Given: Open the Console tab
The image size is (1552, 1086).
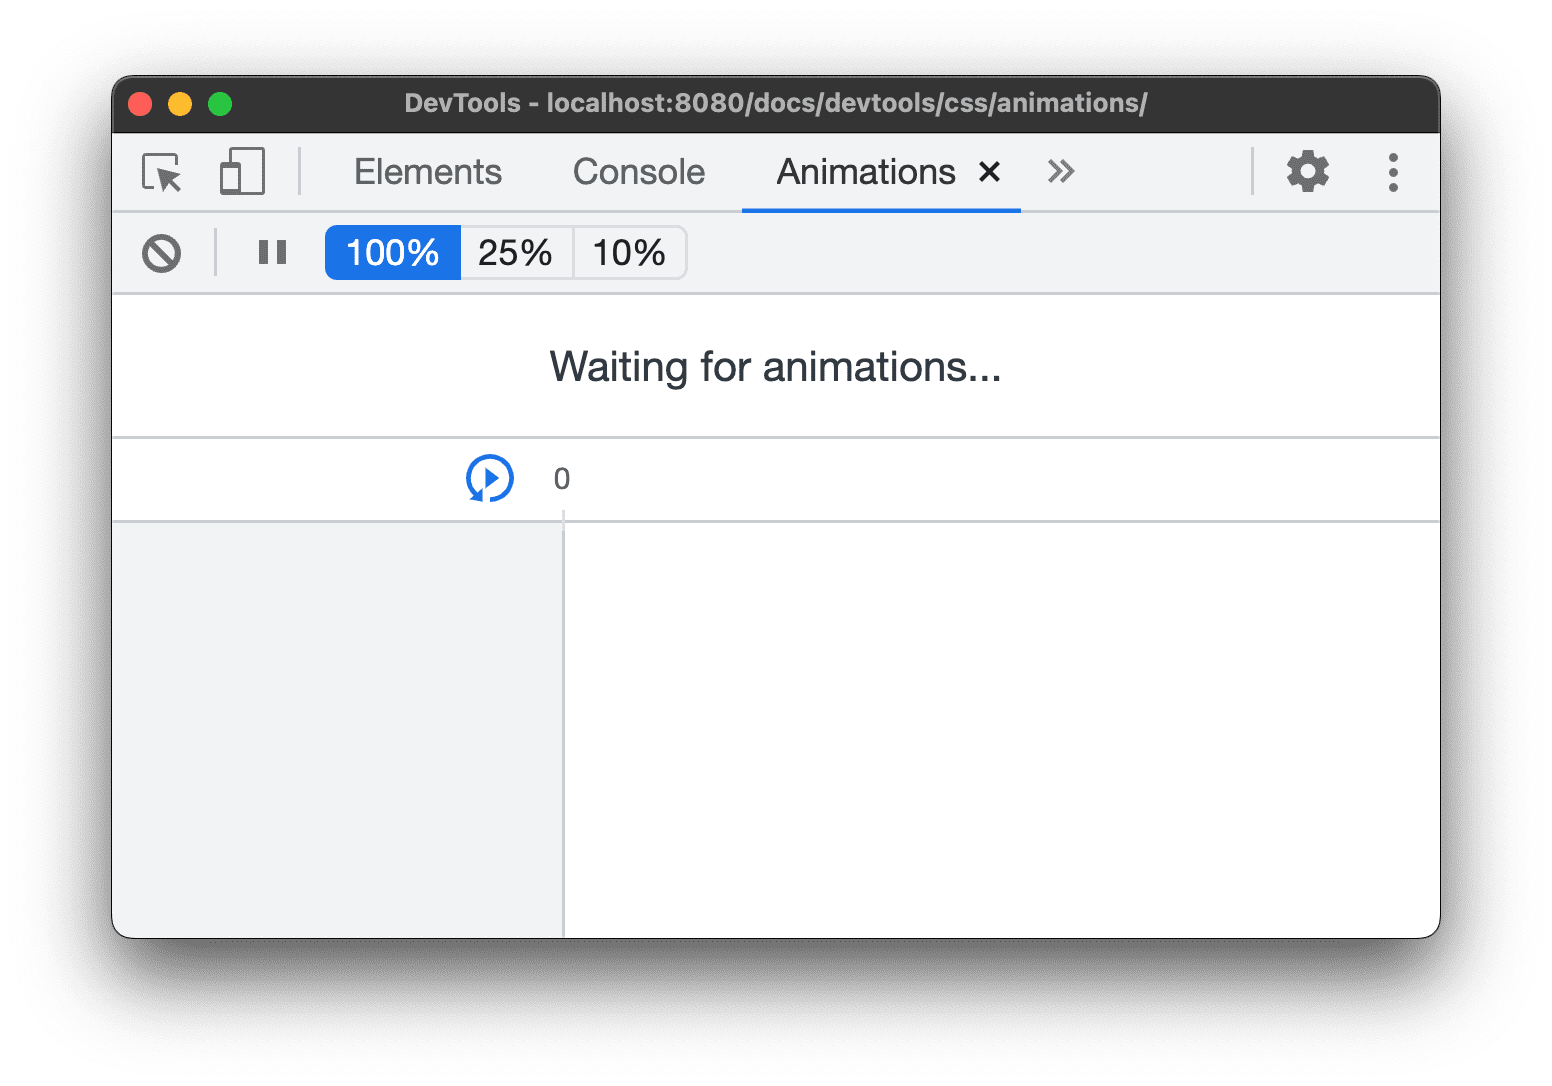Looking at the screenshot, I should tap(638, 172).
